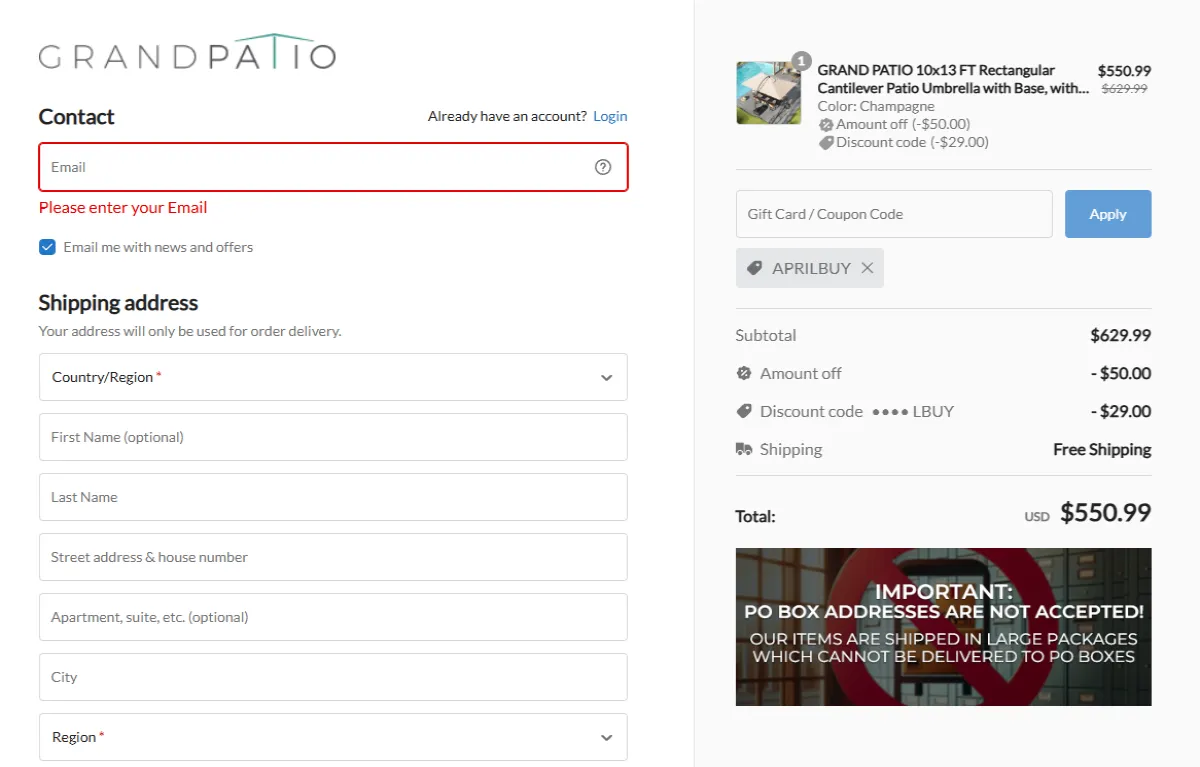Uncheck Email me with news and offers

[47, 247]
